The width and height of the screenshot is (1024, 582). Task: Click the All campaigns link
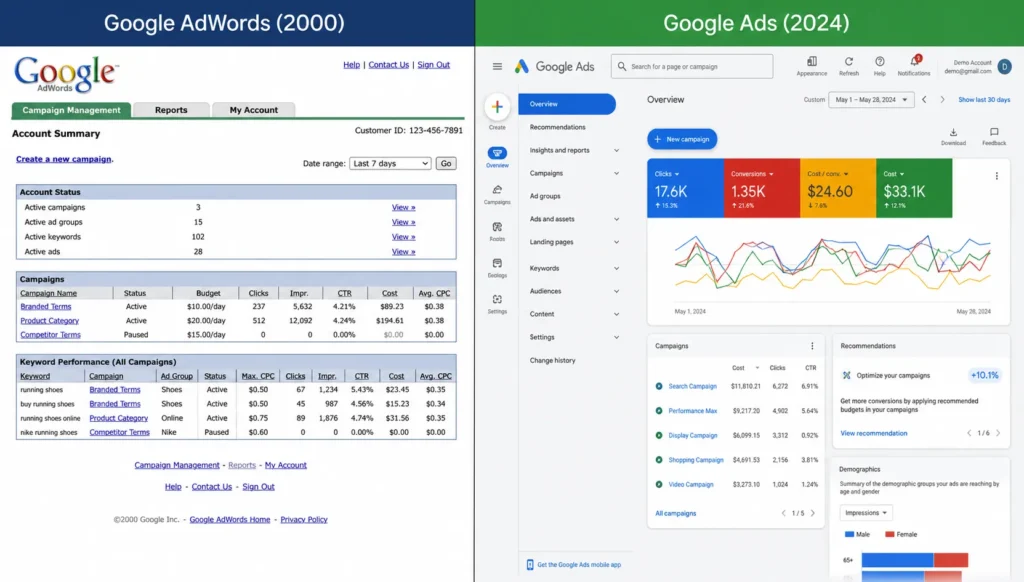pos(675,513)
